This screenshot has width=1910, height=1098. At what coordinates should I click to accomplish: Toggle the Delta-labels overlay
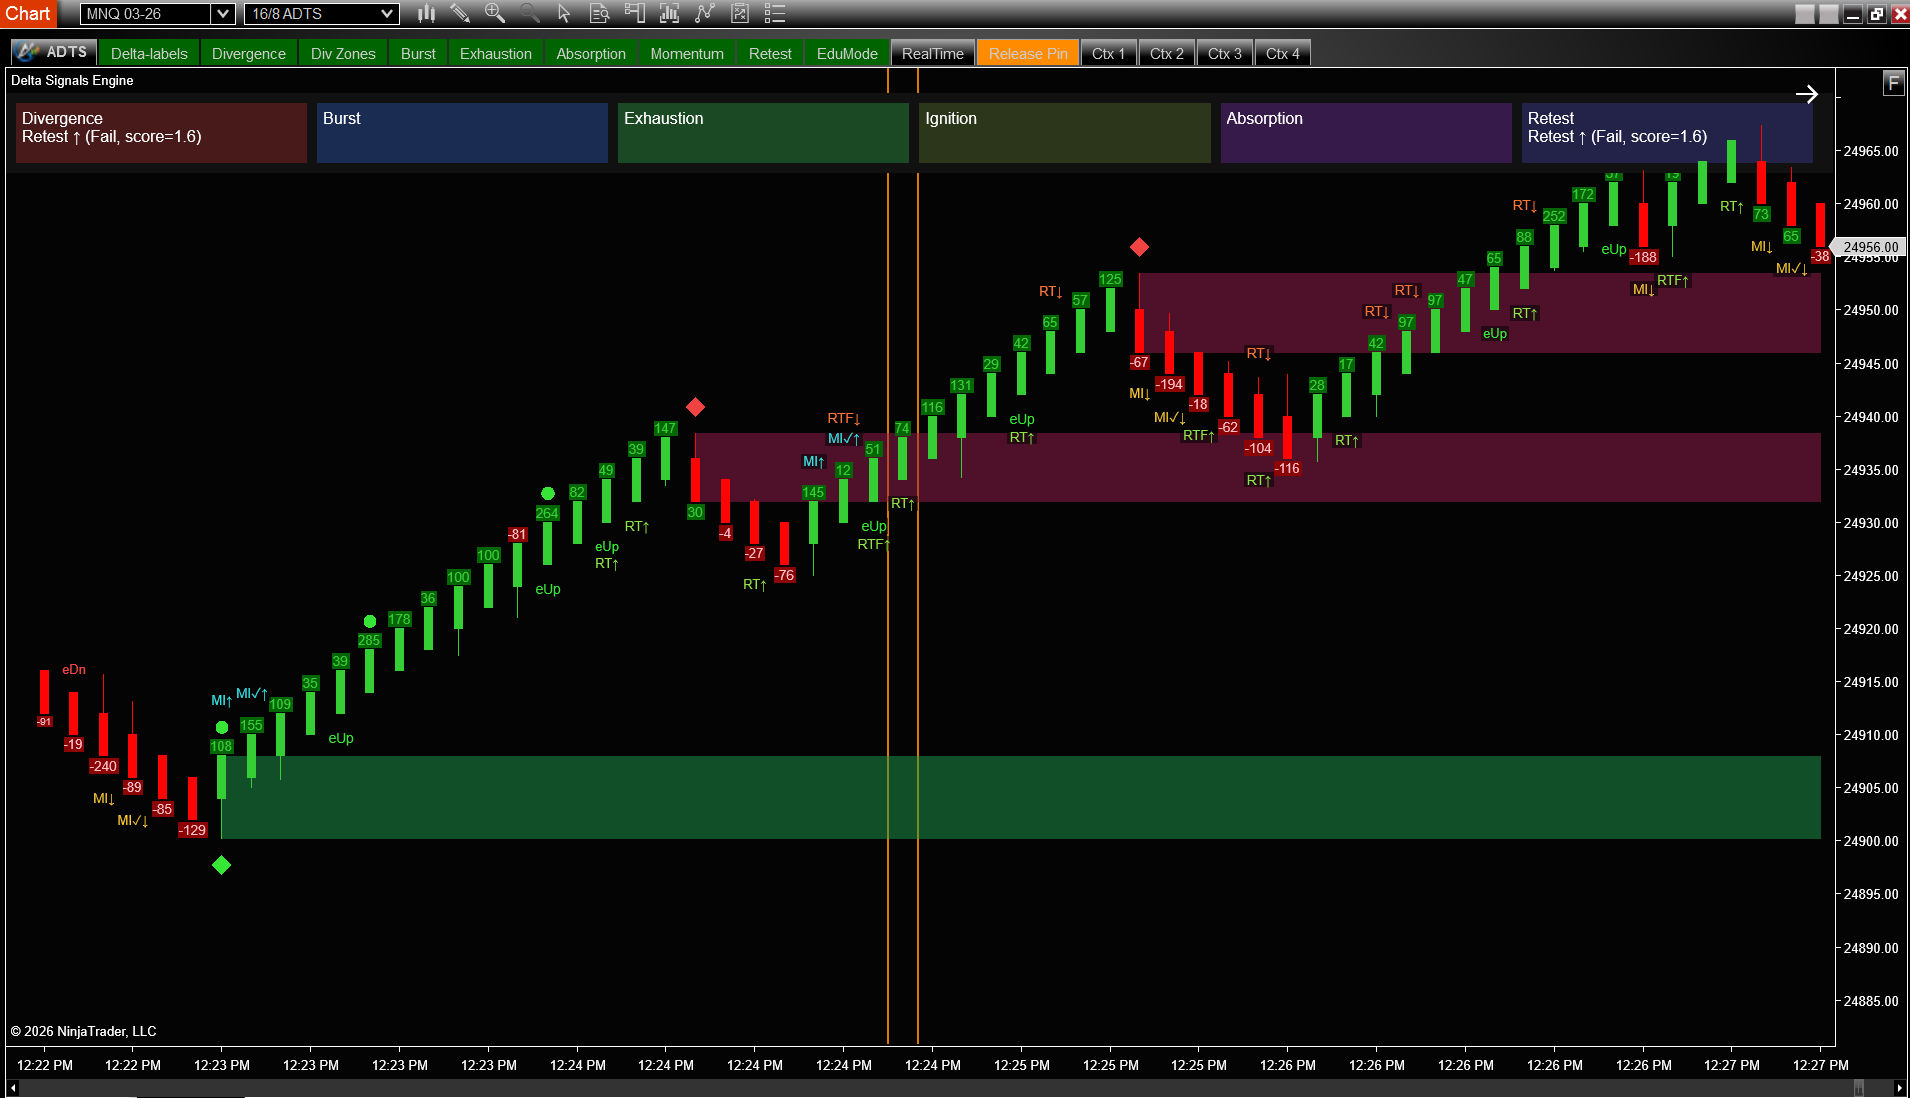coord(148,52)
